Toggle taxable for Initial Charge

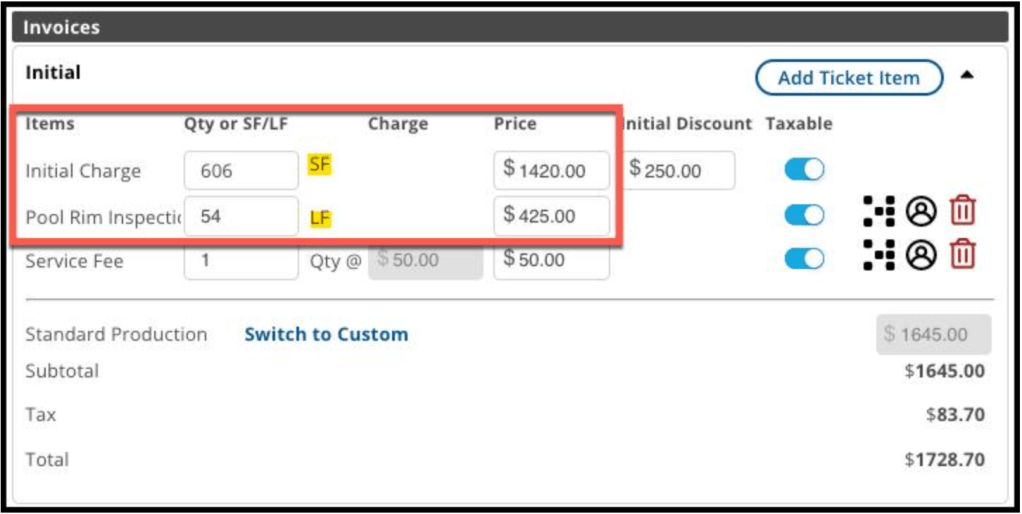(804, 170)
